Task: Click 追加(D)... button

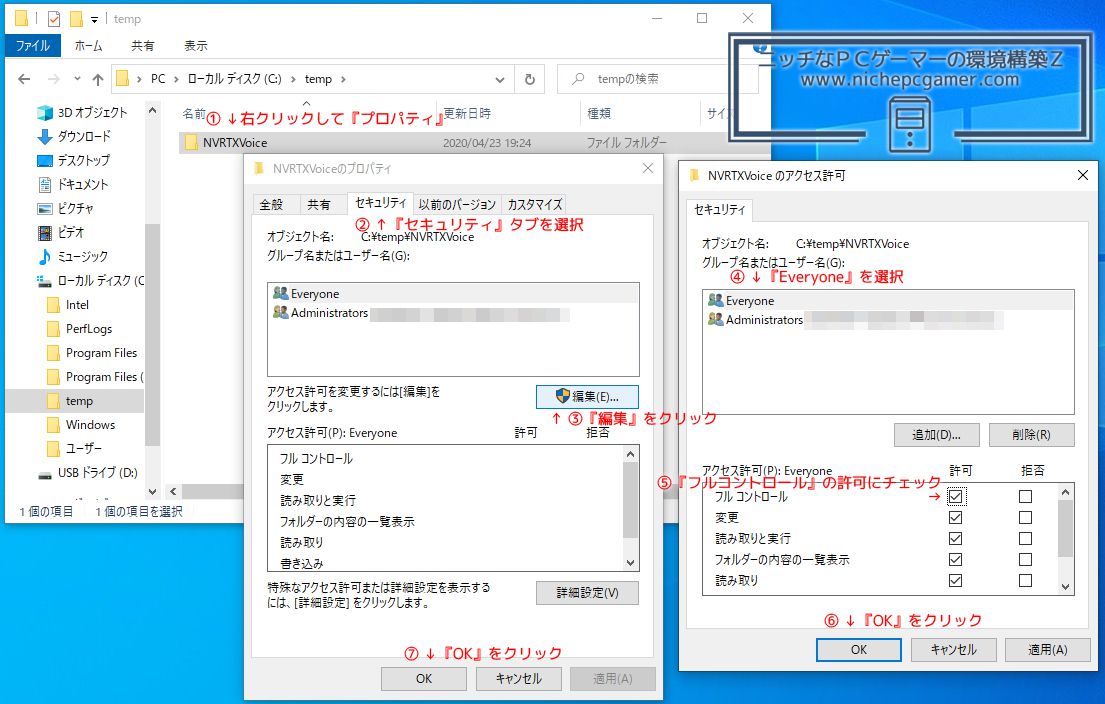Action: click(937, 435)
